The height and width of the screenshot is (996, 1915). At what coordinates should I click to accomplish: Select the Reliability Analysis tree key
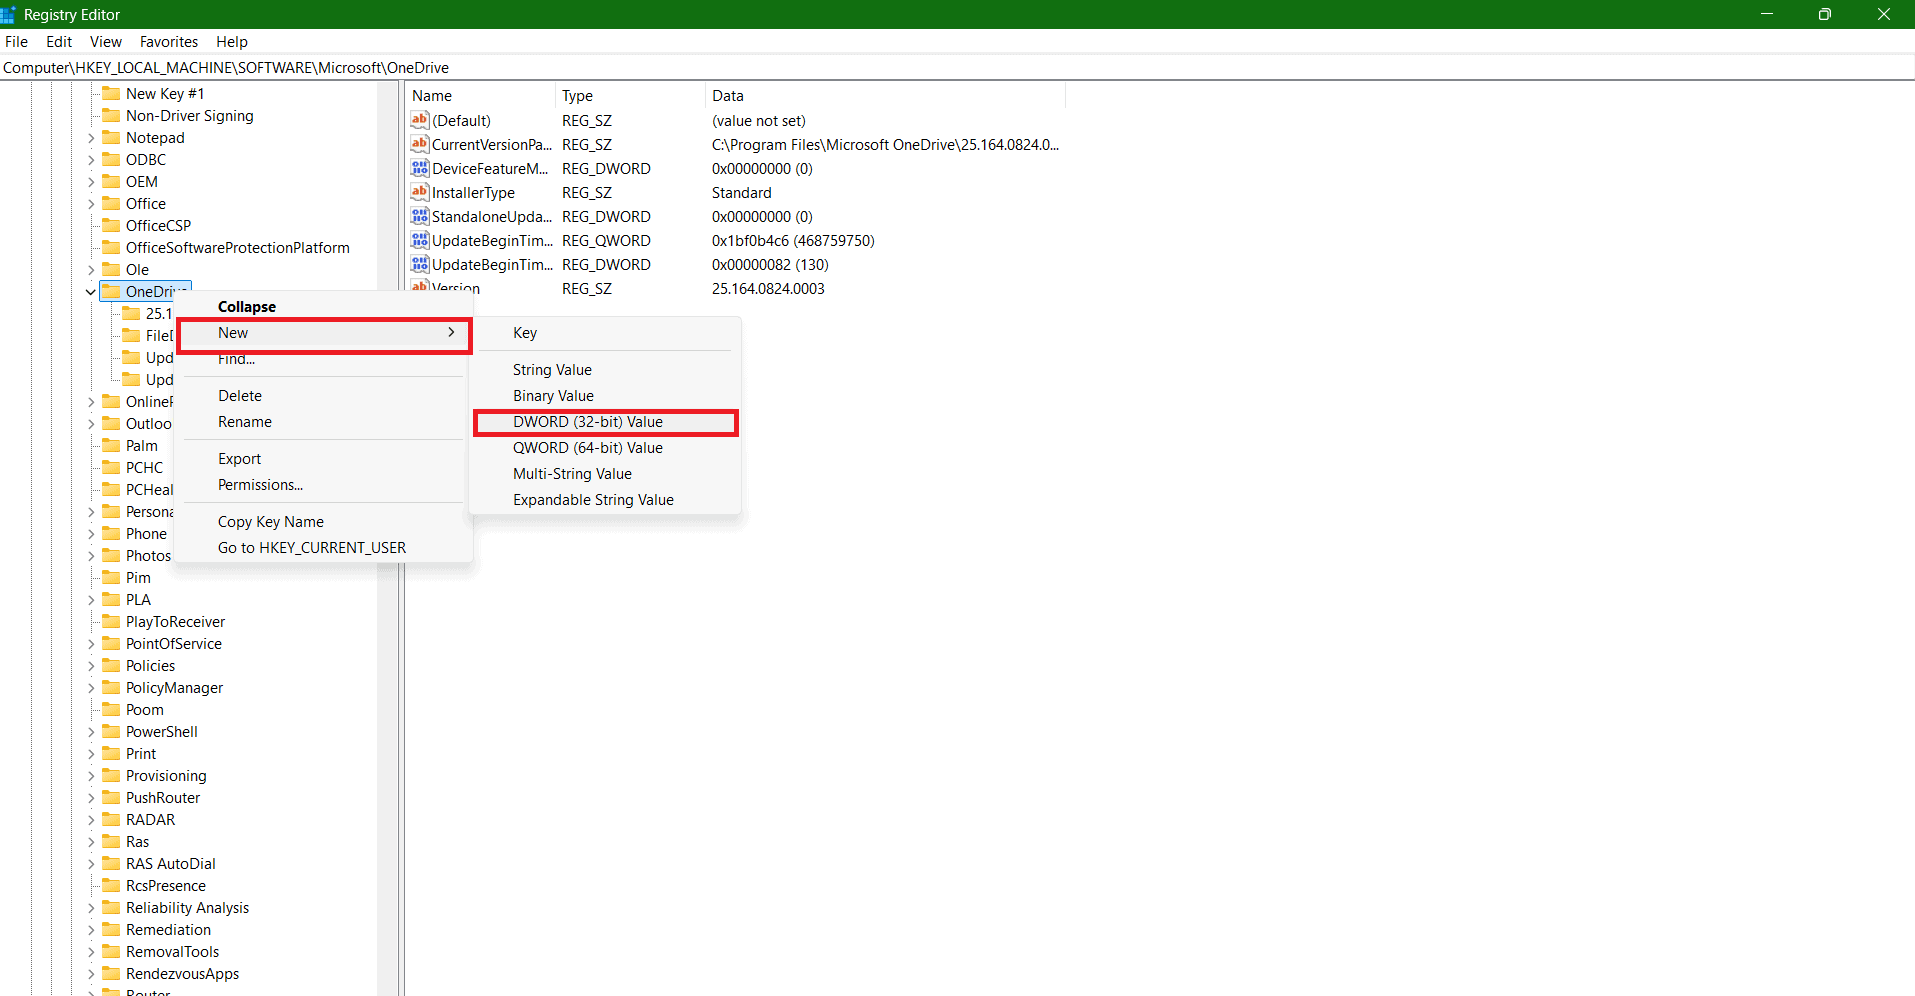[187, 908]
